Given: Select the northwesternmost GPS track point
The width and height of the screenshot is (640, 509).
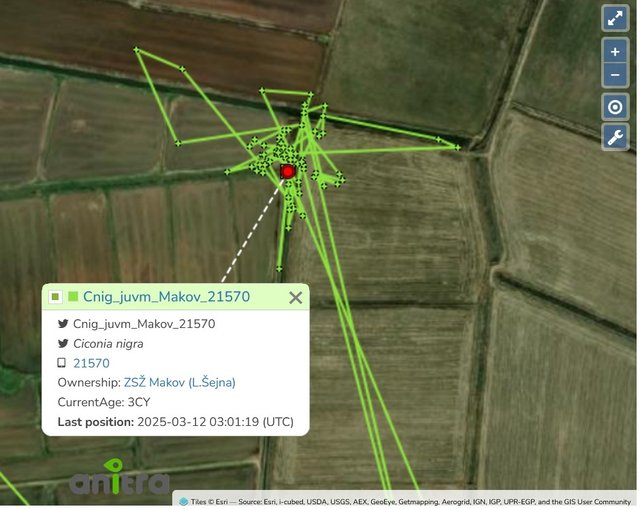Looking at the screenshot, I should click(137, 50).
